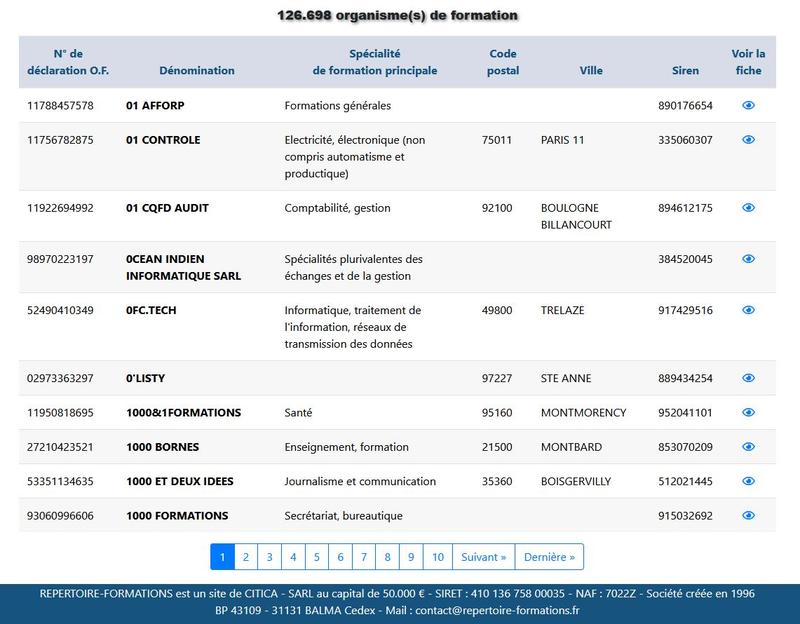Open page 8 of the listing
This screenshot has width=800, height=624.
tap(387, 557)
